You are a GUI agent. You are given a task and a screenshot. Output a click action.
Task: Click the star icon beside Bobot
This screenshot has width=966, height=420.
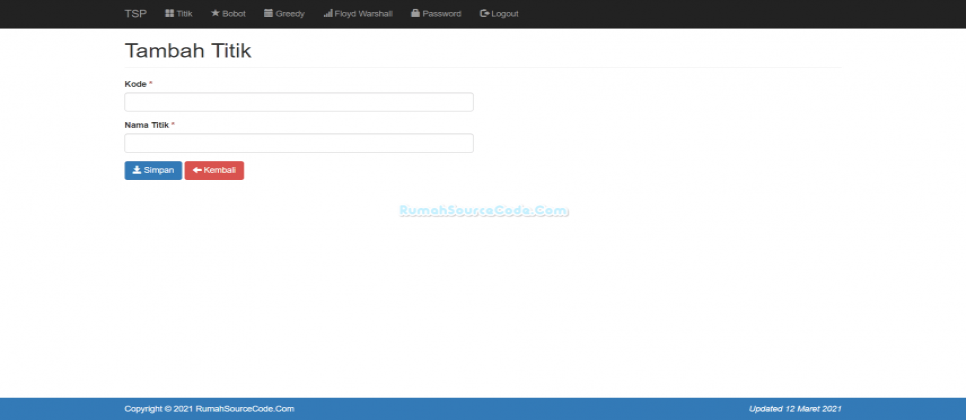tap(215, 14)
